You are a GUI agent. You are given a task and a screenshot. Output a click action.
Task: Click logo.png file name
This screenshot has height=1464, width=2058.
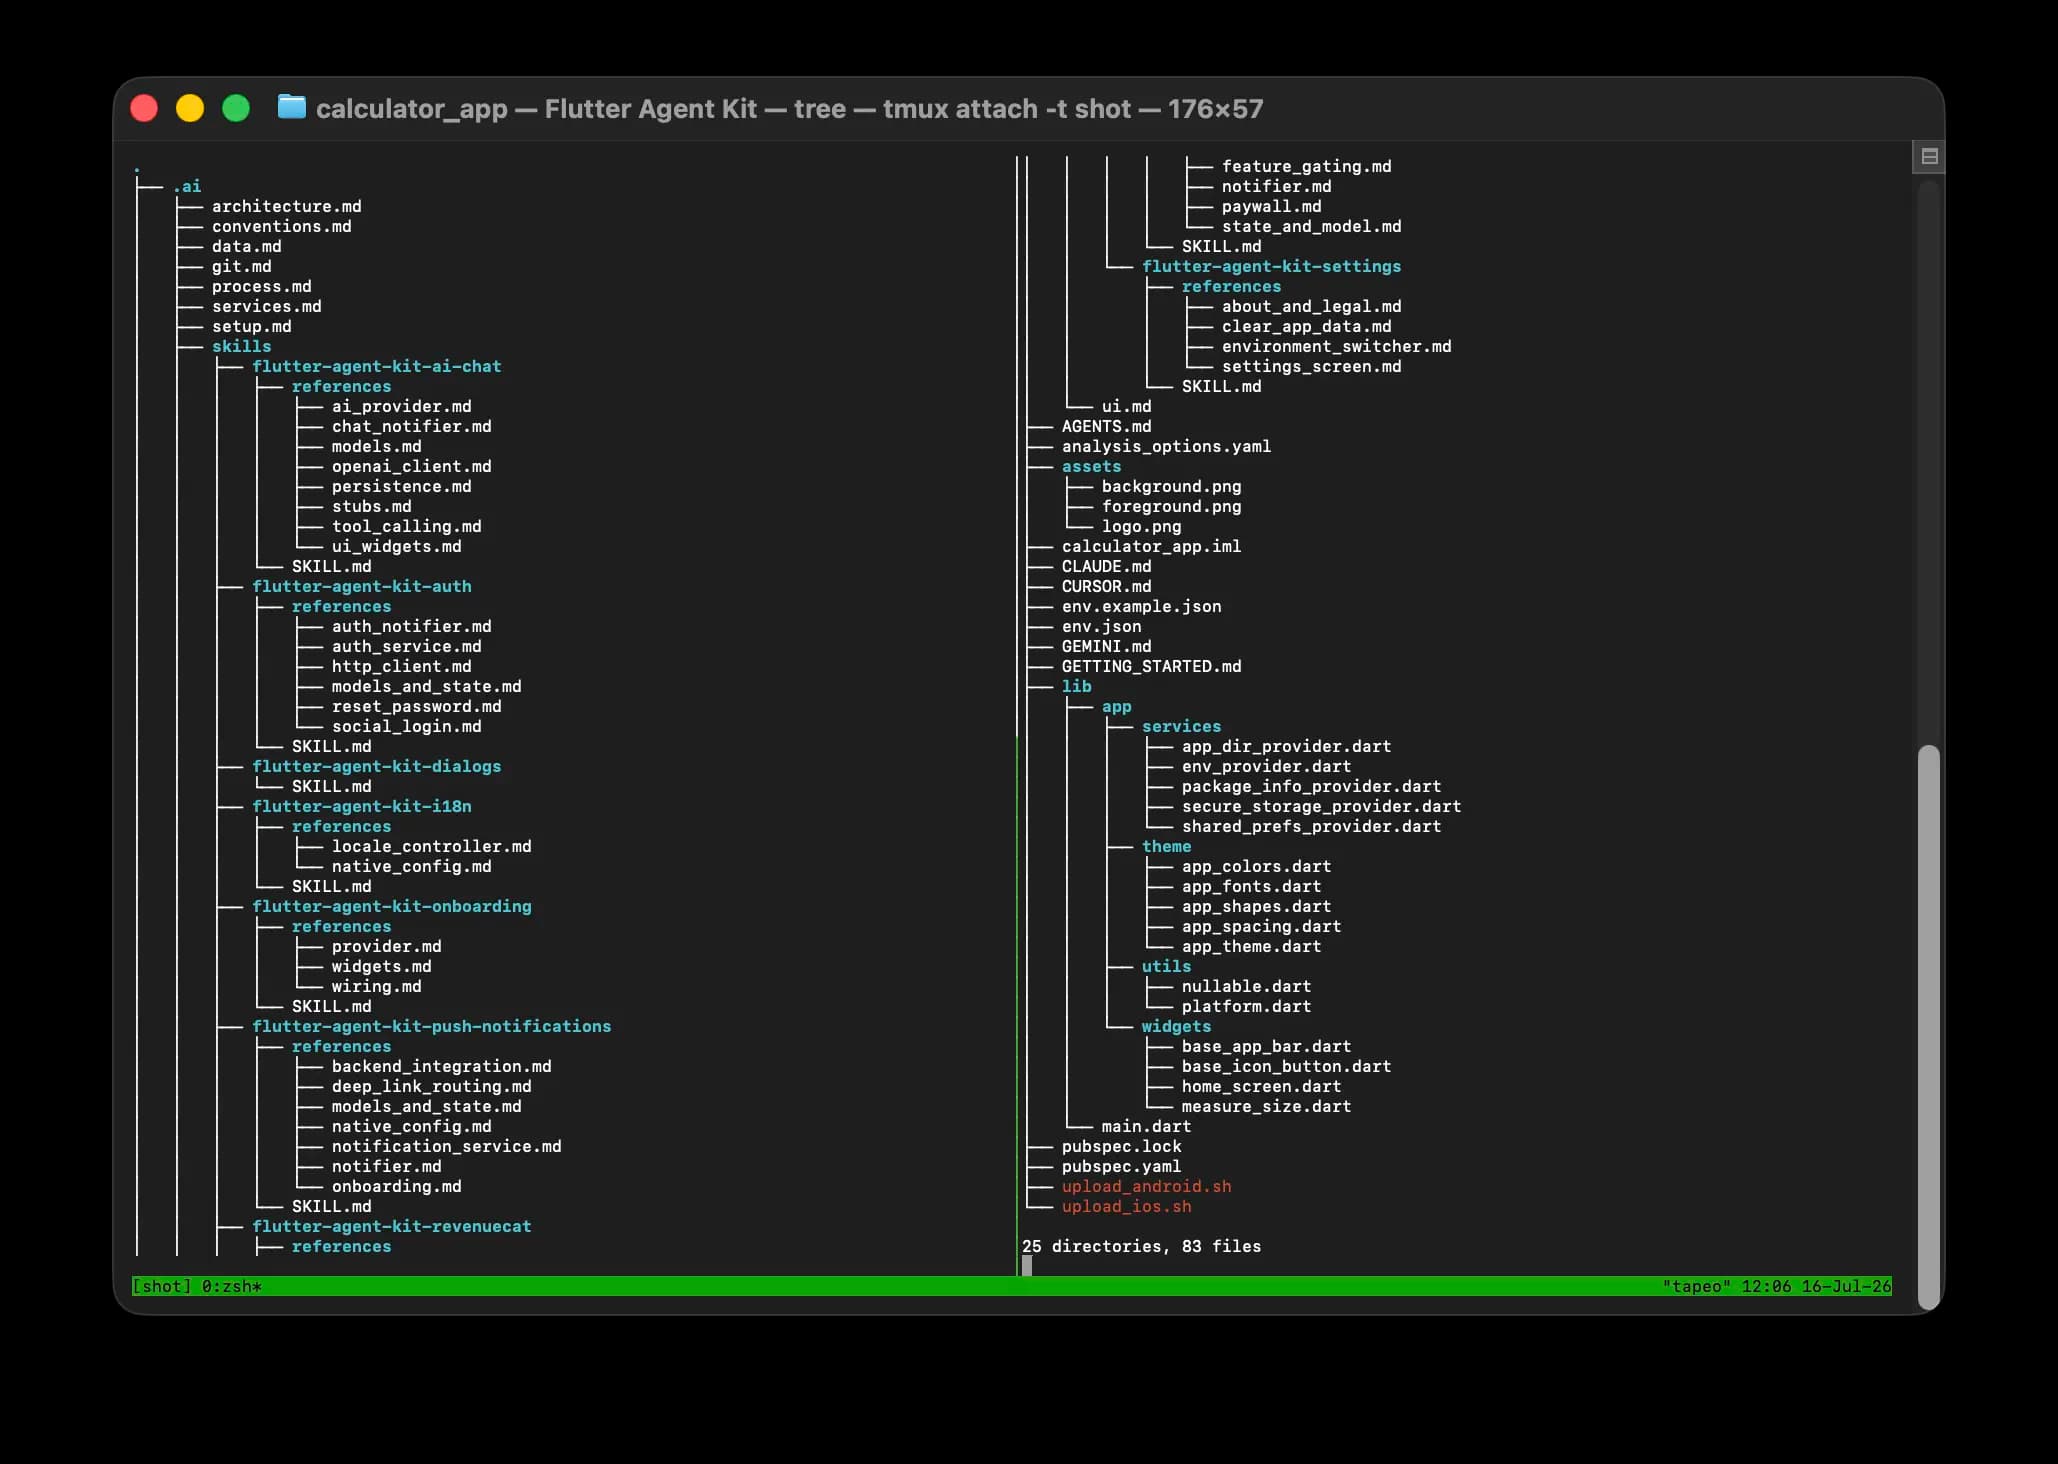tap(1142, 526)
